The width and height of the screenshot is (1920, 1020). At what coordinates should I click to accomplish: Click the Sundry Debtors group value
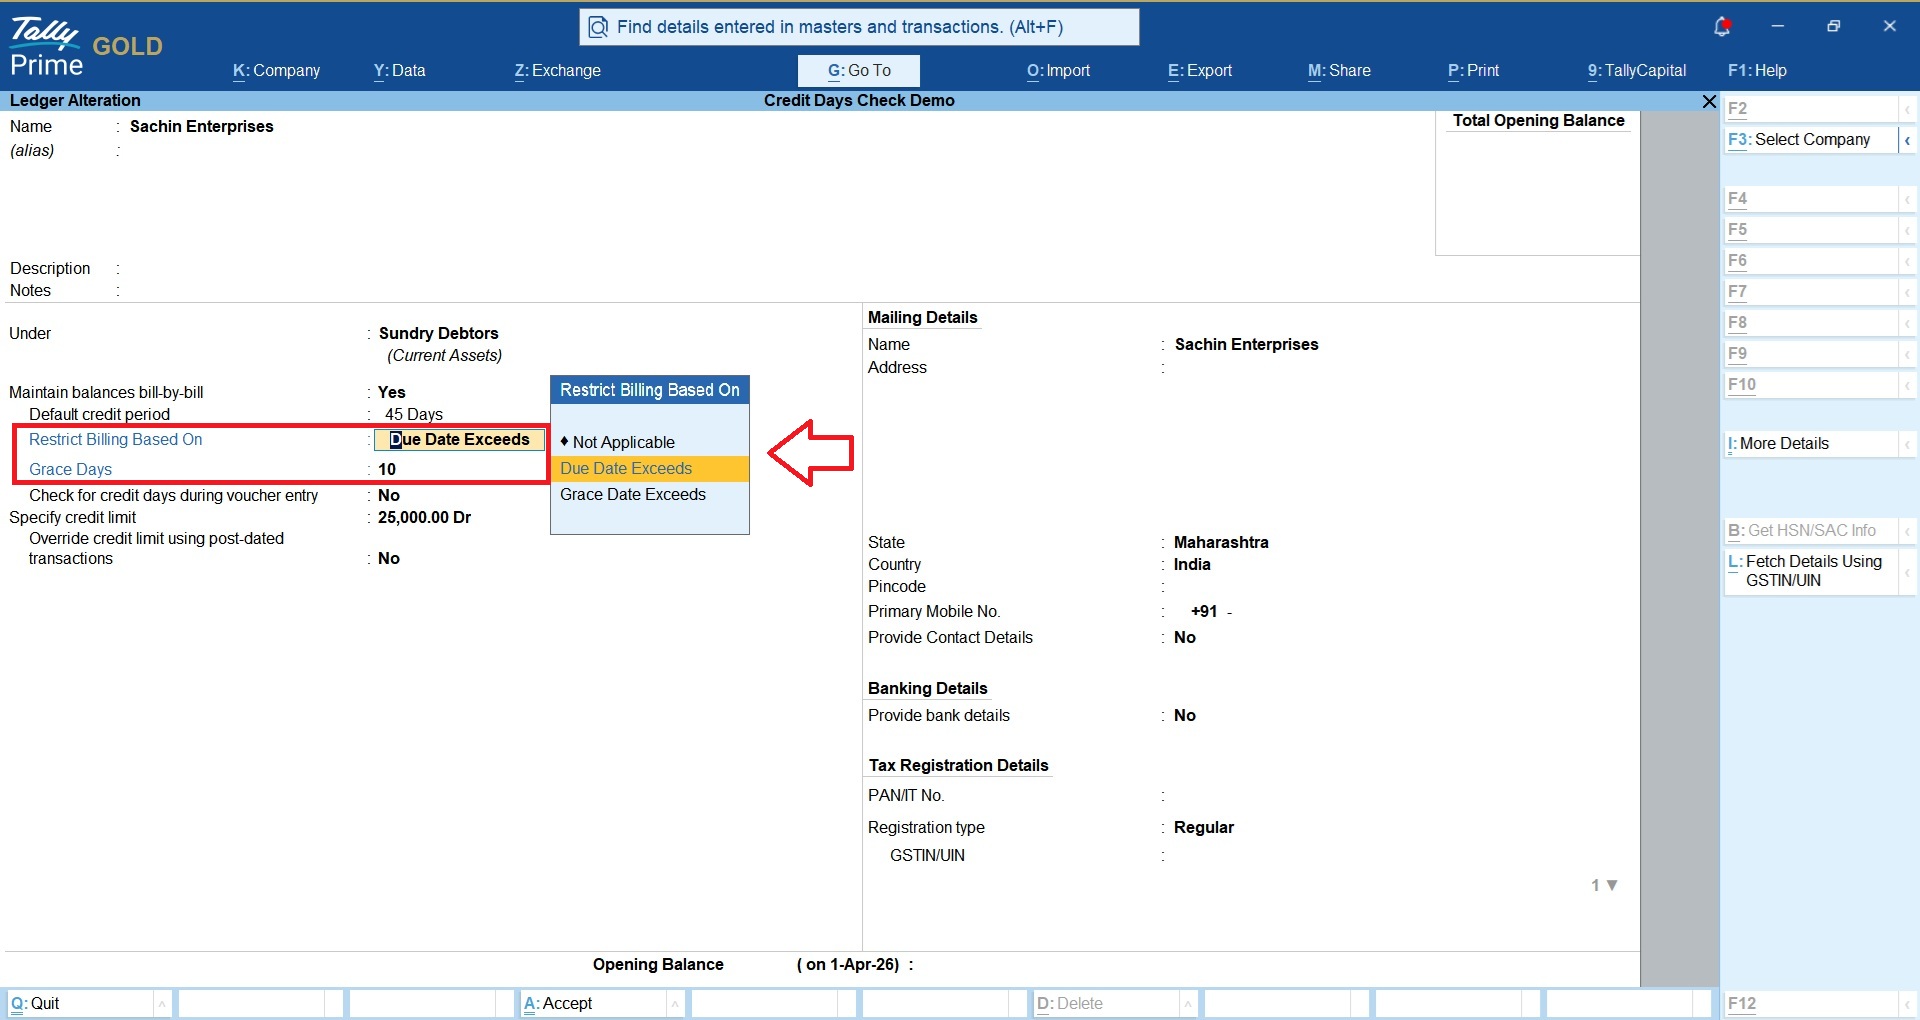438,333
